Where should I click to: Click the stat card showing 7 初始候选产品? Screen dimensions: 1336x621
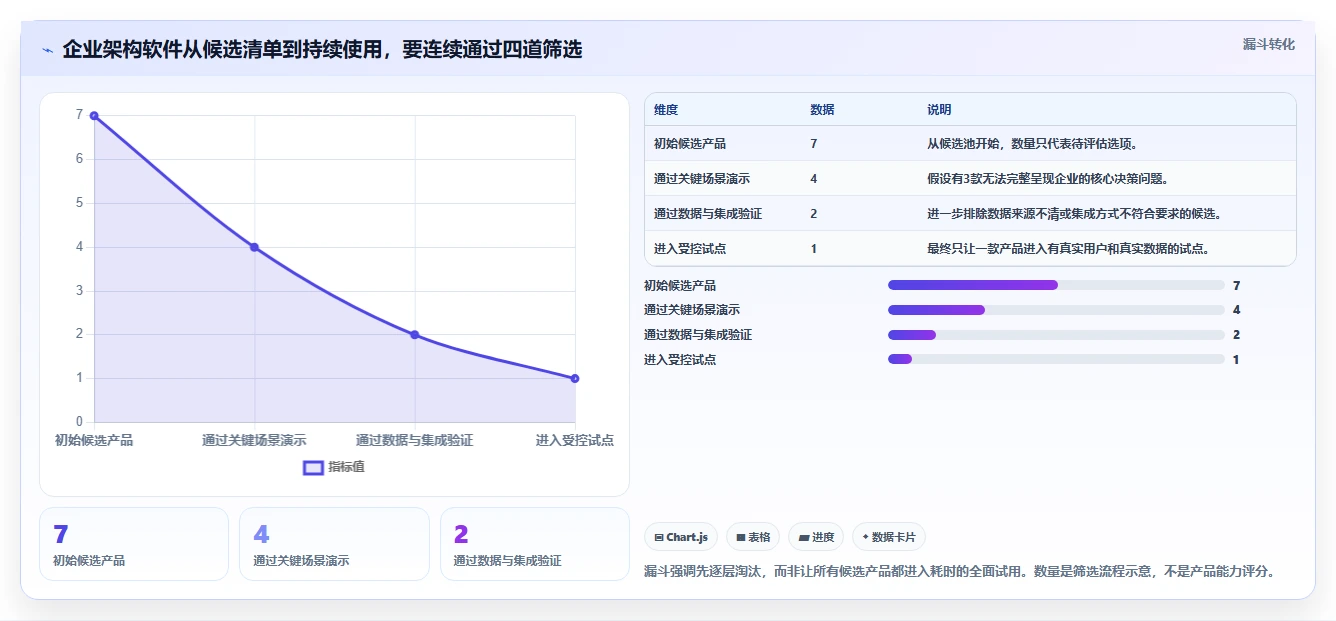[134, 544]
